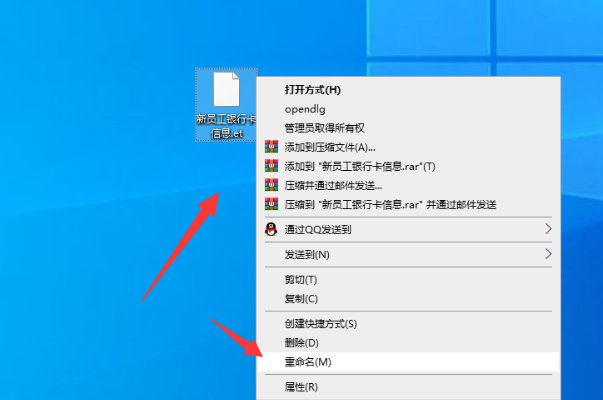Screen dimensions: 603x400
Task: Select 管理员取得所有权
Action: pos(408,128)
